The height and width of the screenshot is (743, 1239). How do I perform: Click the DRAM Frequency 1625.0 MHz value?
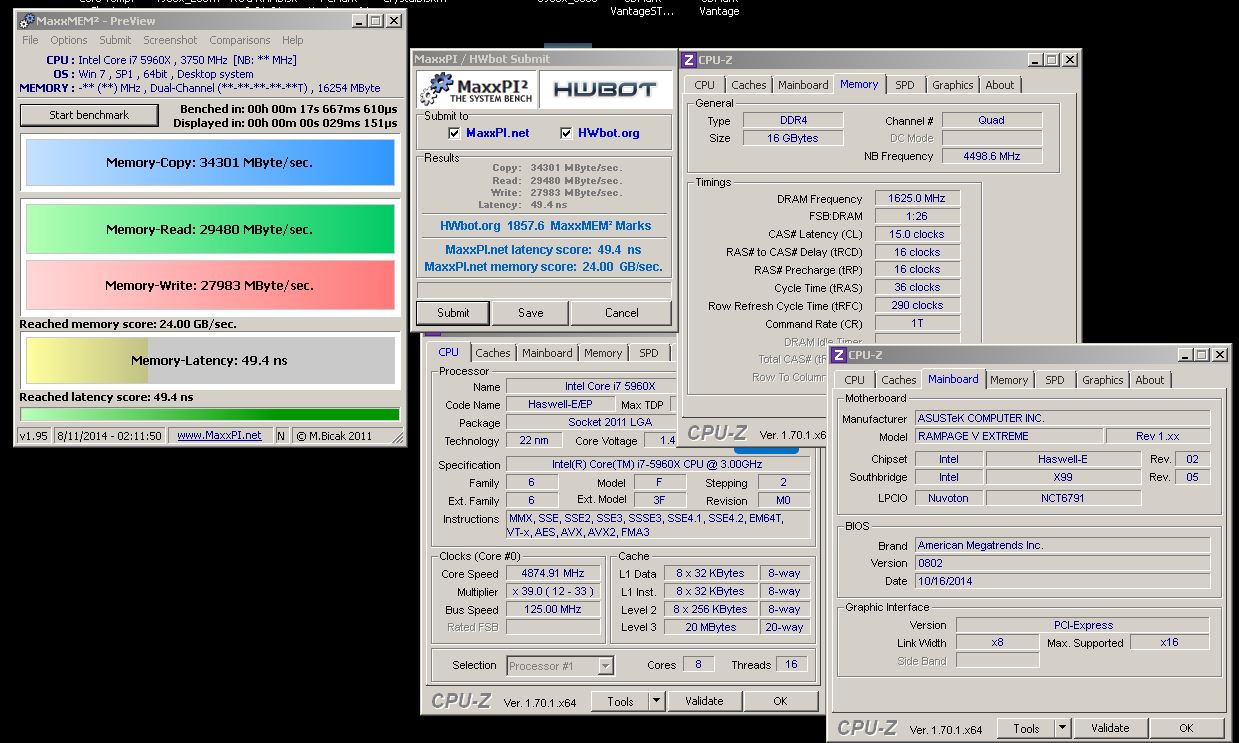[x=917, y=199]
